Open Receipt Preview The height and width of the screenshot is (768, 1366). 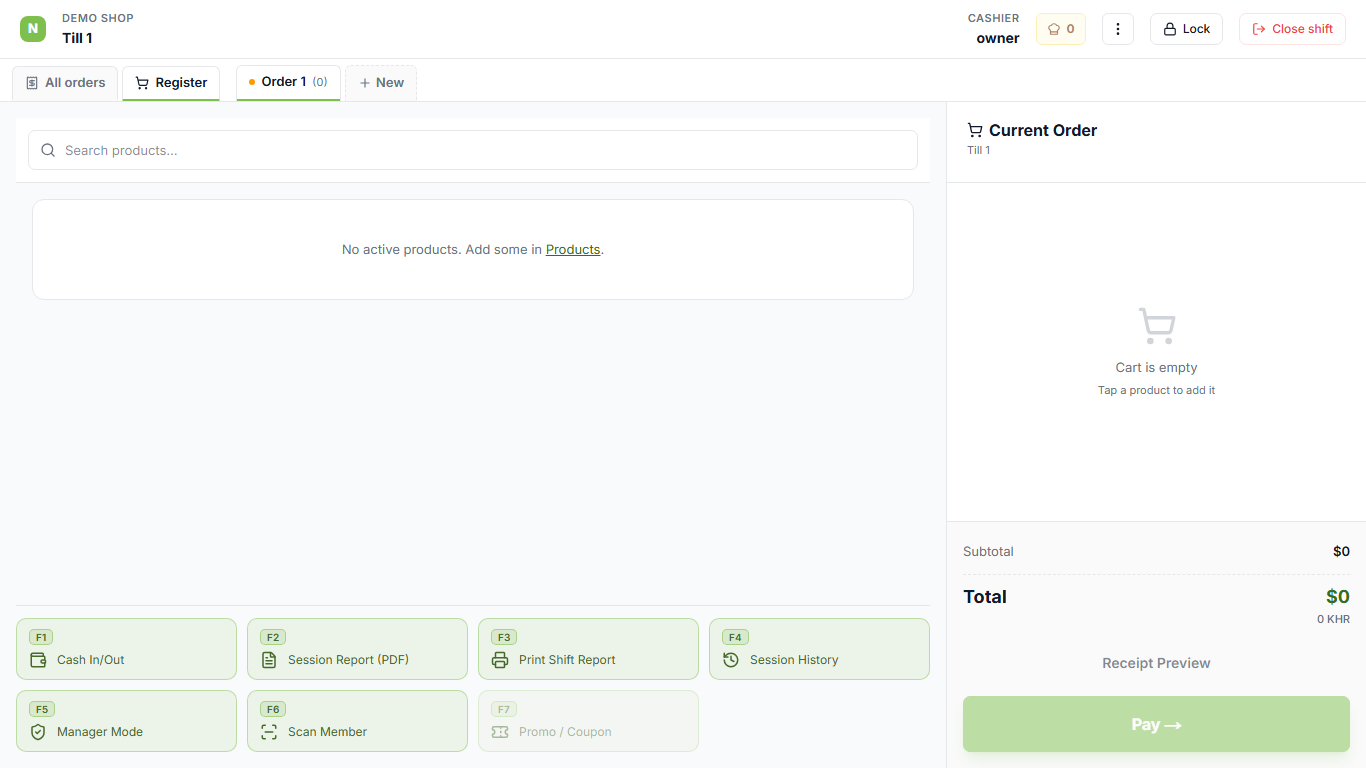[1156, 663]
